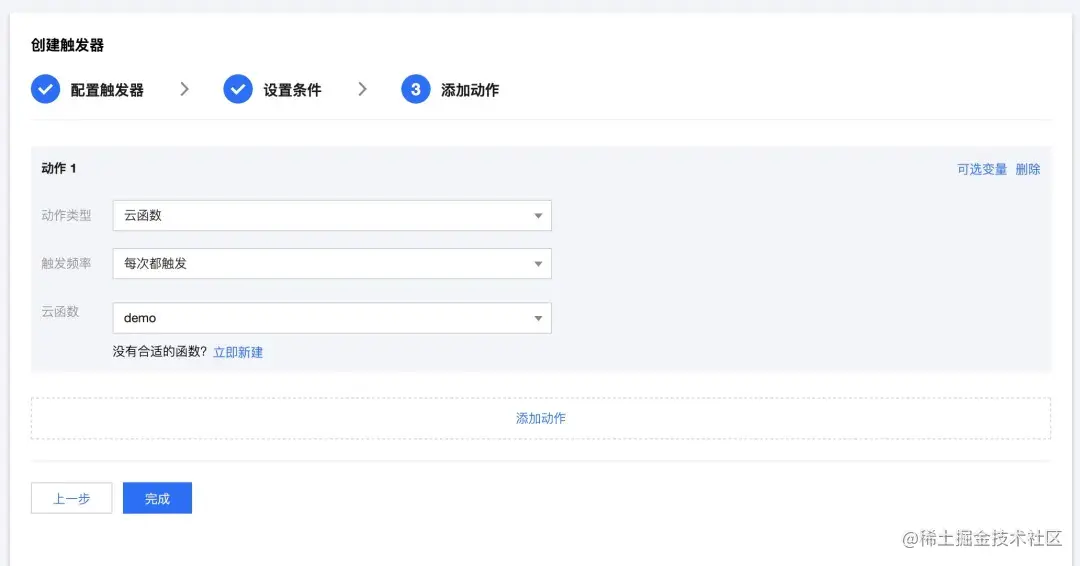Viewport: 1080px width, 566px height.
Task: Click the 创建触发器 title
Action: coord(68,45)
